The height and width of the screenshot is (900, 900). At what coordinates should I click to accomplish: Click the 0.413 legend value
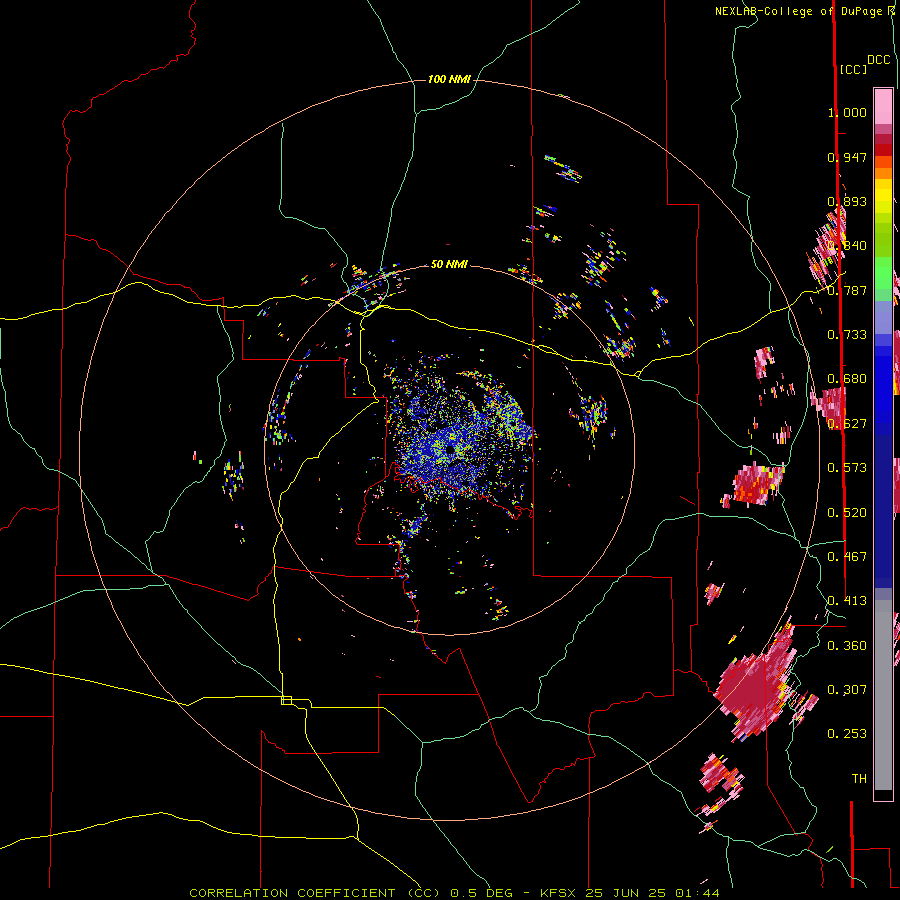coord(847,601)
